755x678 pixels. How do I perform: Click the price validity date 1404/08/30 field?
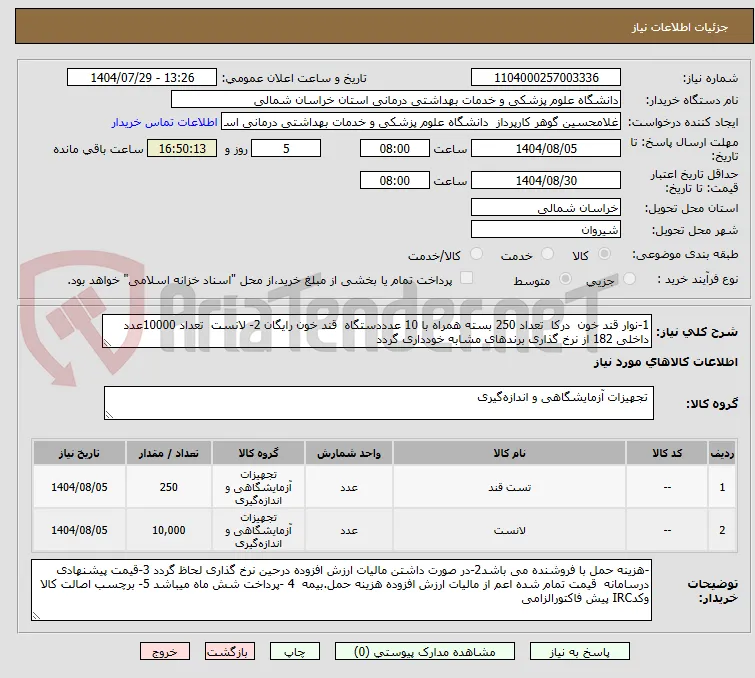[546, 181]
